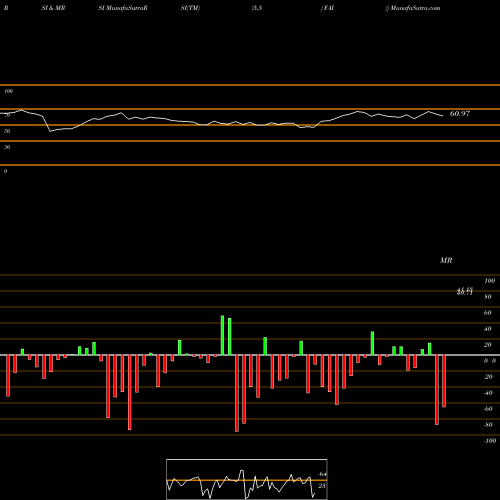Click the RSI line end near 60.97
Image resolution: width=500 pixels, height=500 pixels.
[443, 116]
